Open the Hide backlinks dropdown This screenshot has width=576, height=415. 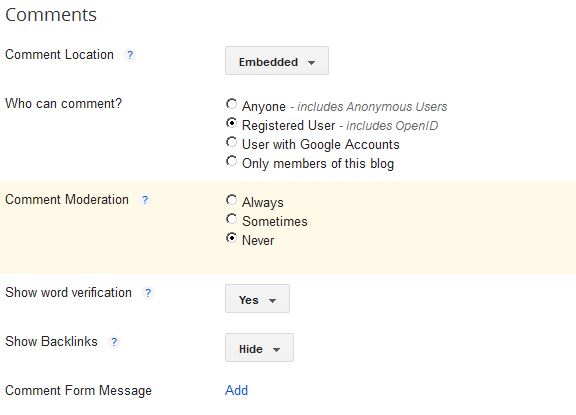(x=259, y=347)
